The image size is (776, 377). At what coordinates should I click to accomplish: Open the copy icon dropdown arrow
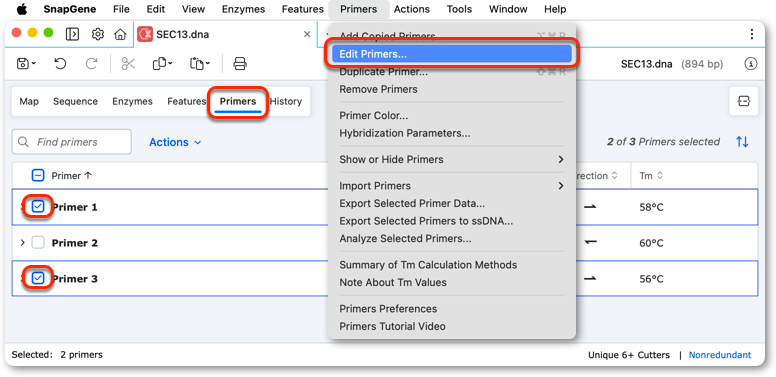point(170,63)
